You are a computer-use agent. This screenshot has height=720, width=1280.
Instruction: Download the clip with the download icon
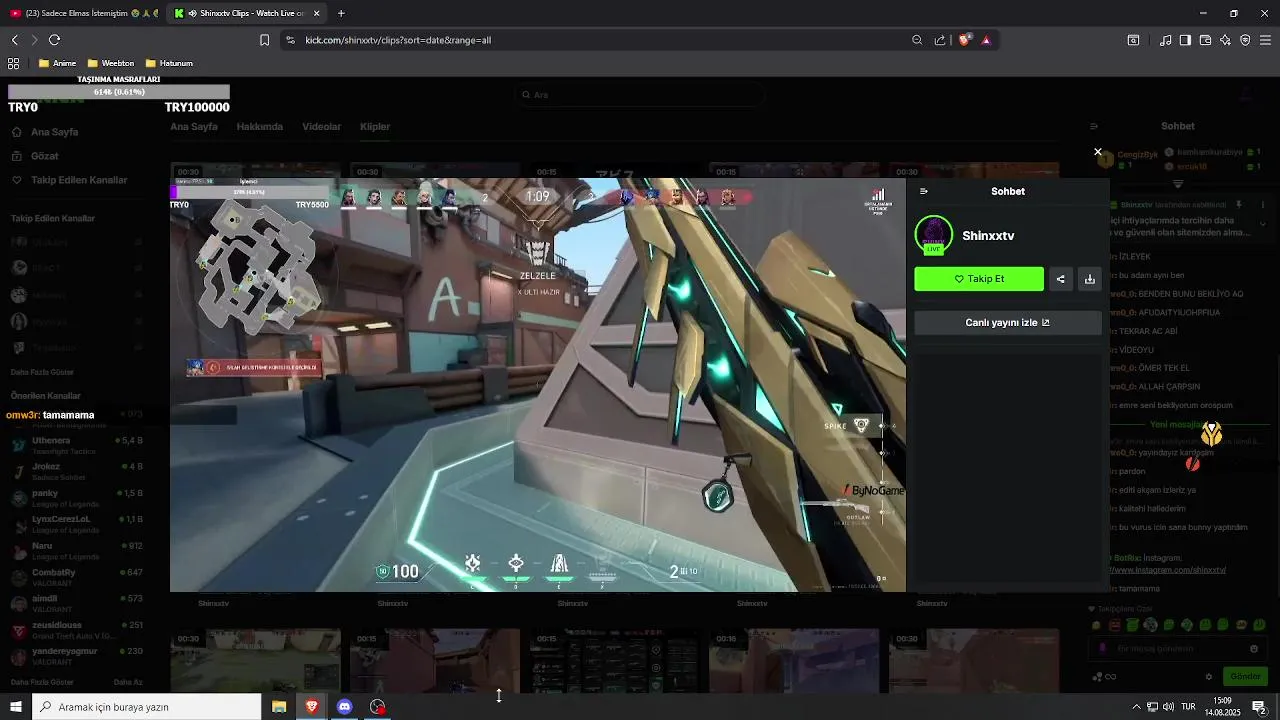pos(1090,279)
